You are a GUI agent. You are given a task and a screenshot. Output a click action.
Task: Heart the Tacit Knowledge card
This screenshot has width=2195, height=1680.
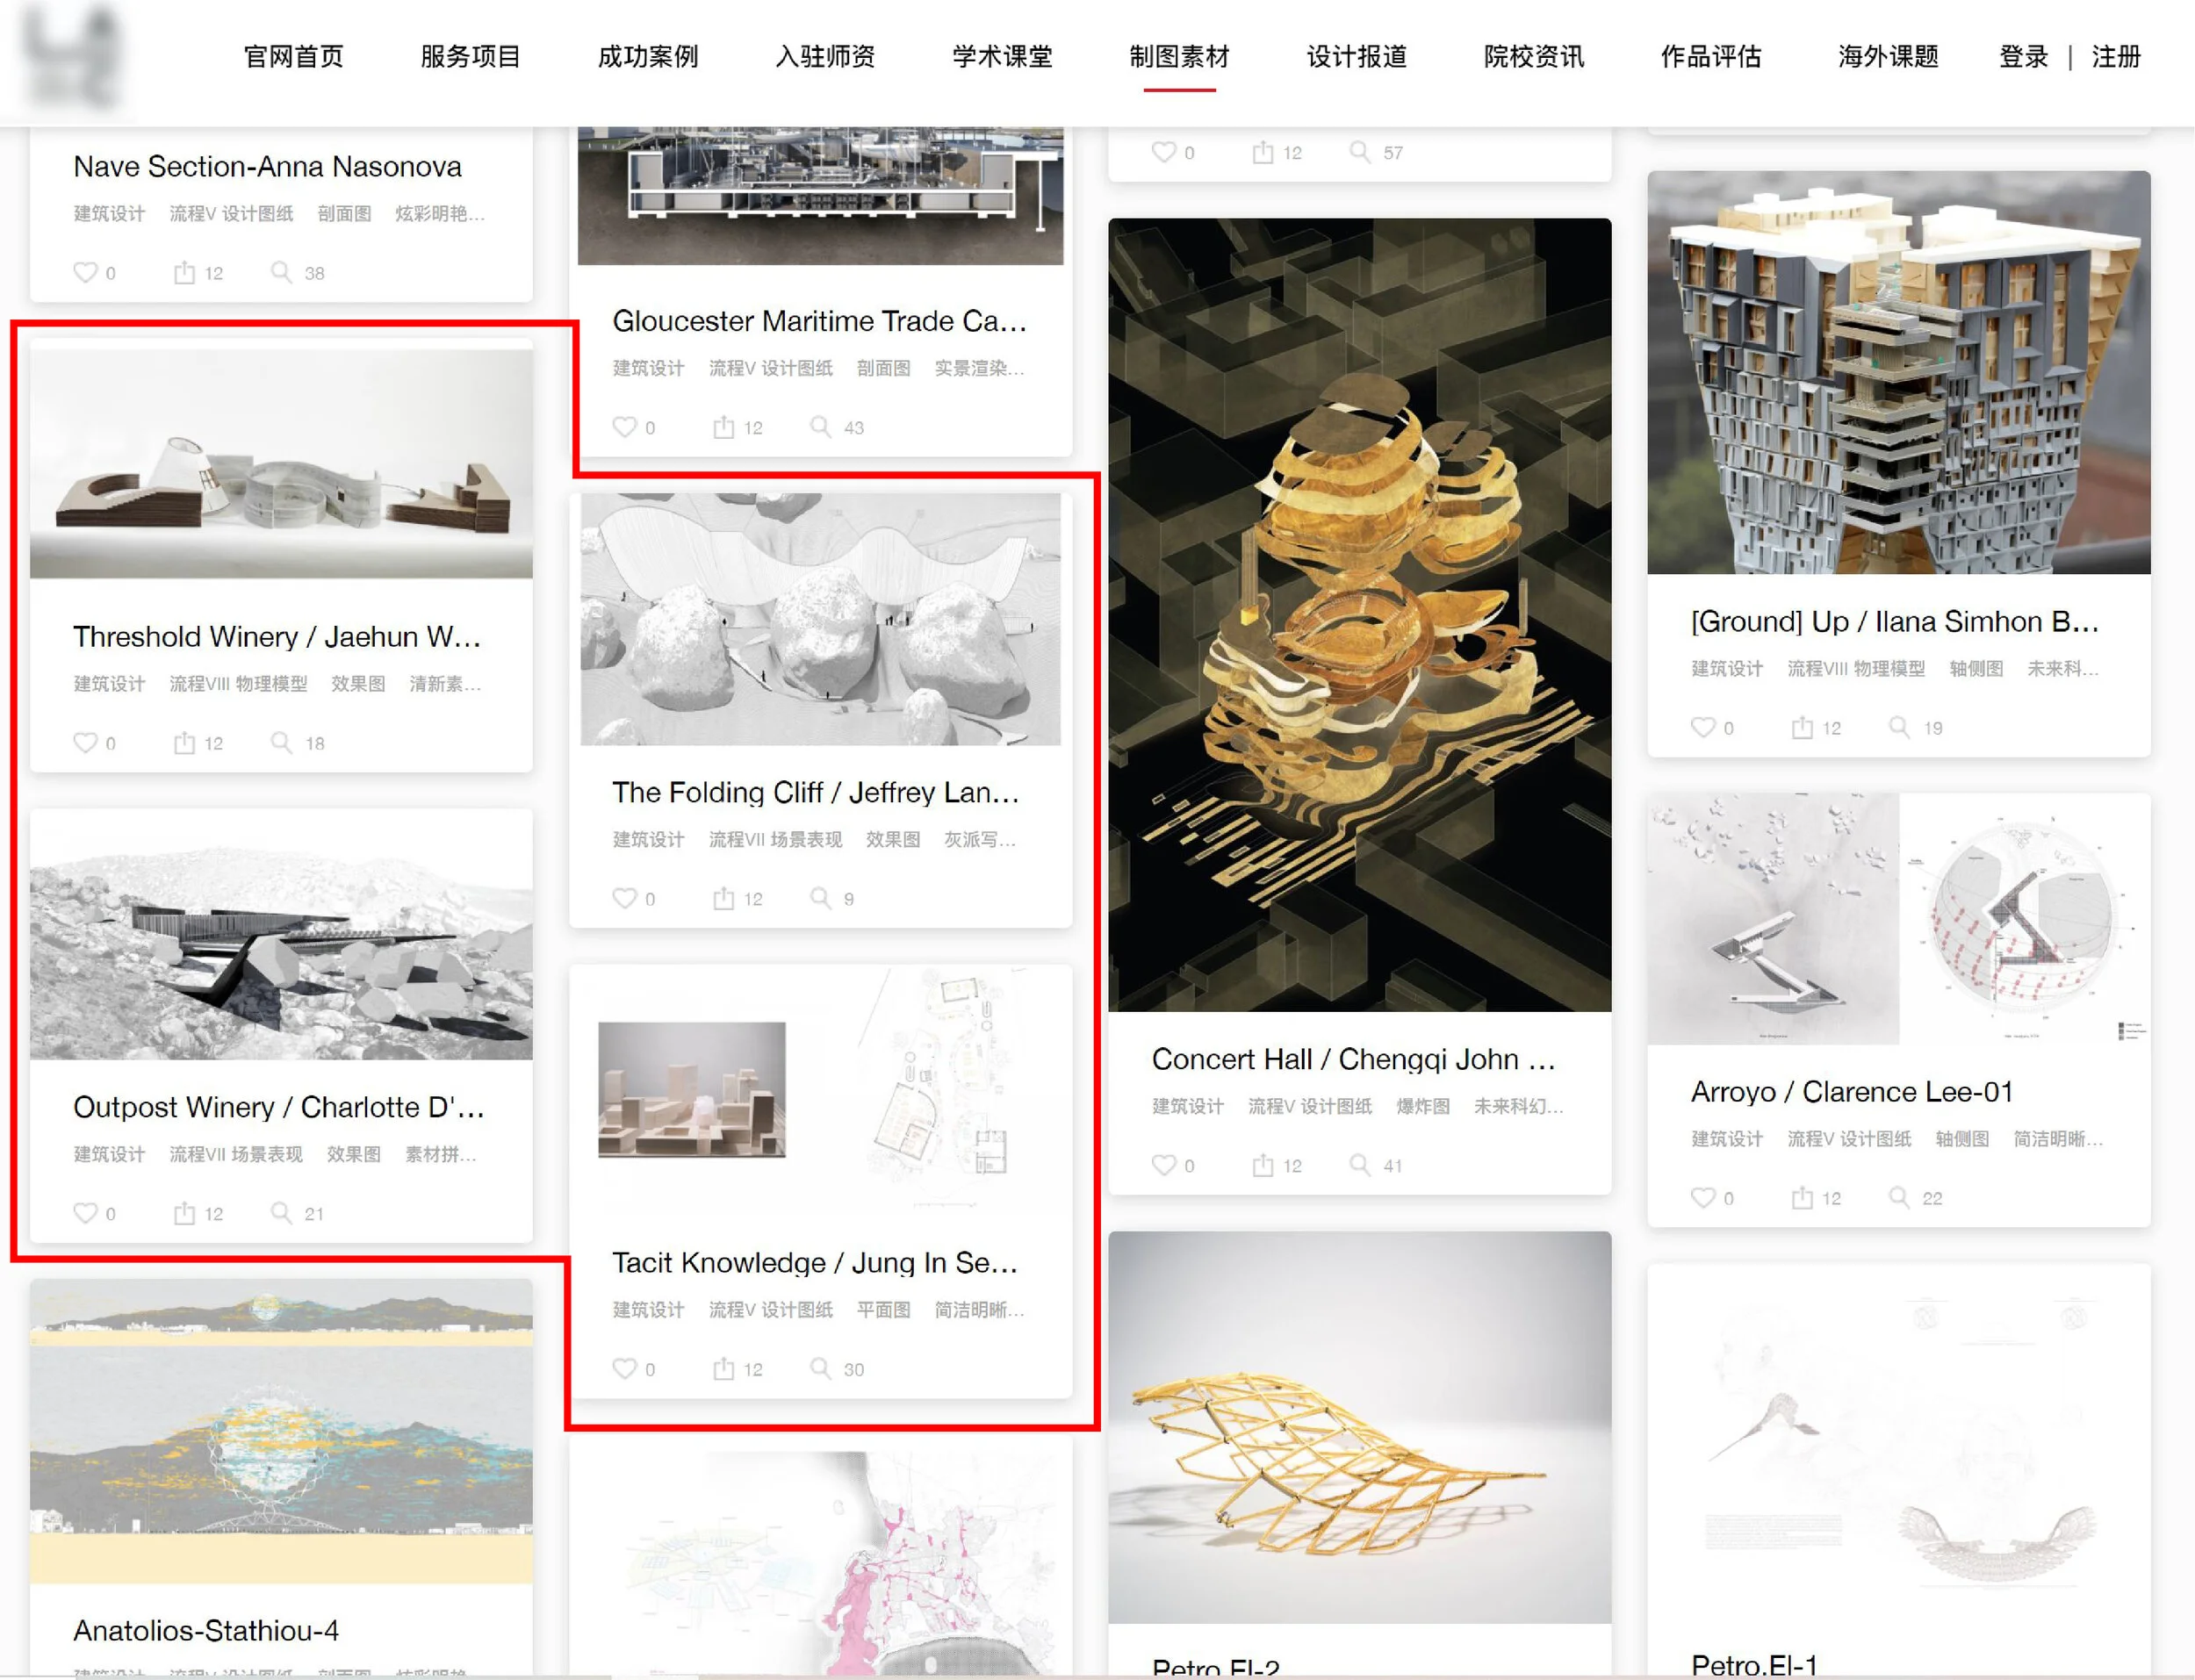(x=624, y=1368)
